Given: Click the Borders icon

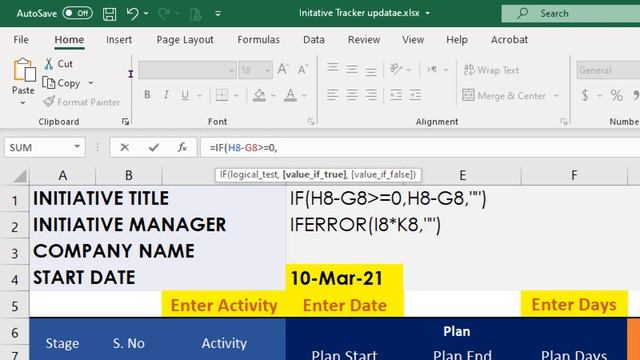Looking at the screenshot, I should click(x=222, y=95).
